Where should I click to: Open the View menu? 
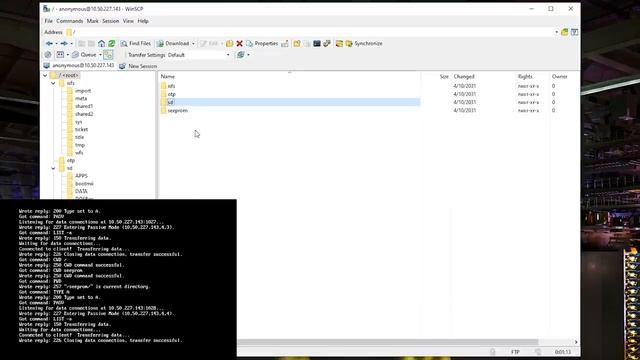pyautogui.click(x=128, y=21)
